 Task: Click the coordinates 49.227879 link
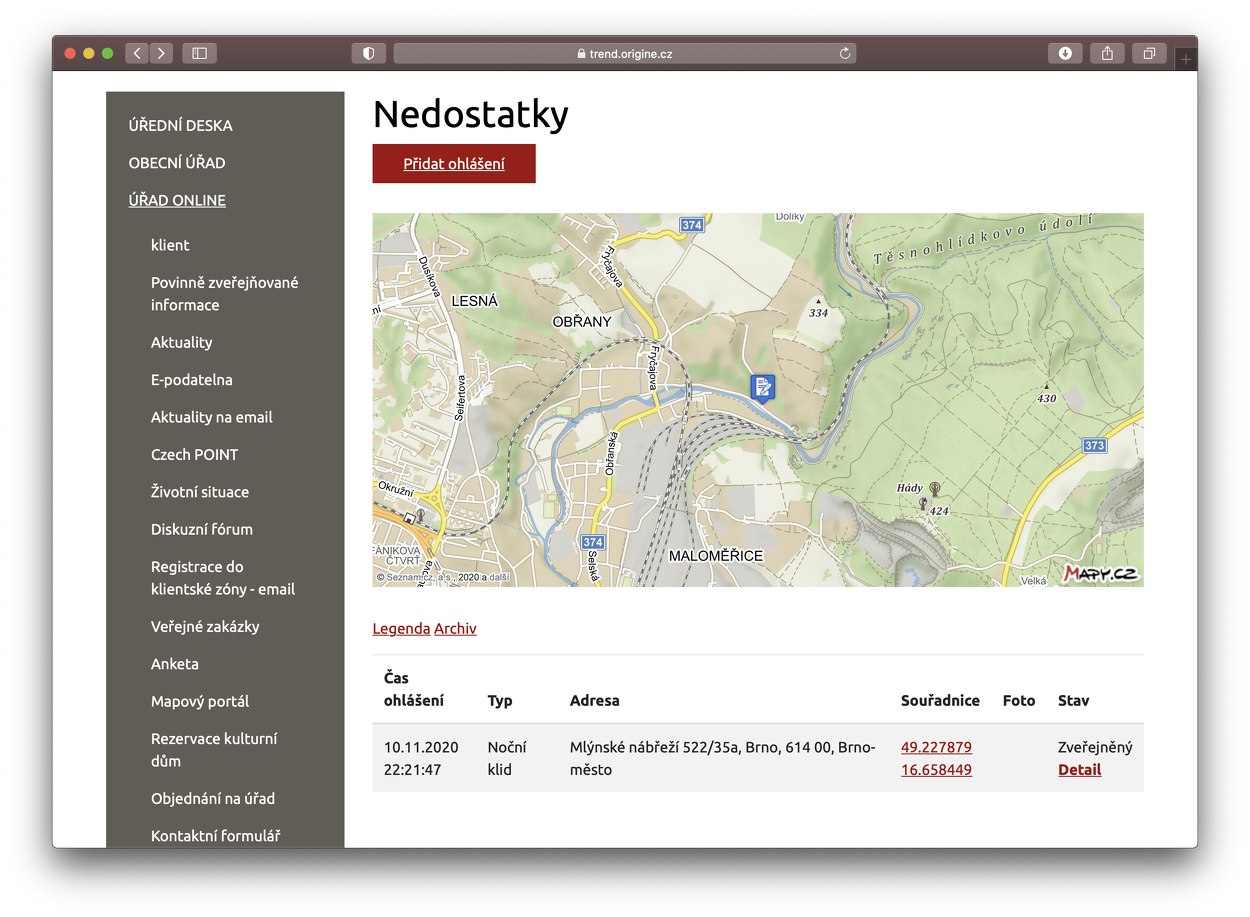[936, 747]
